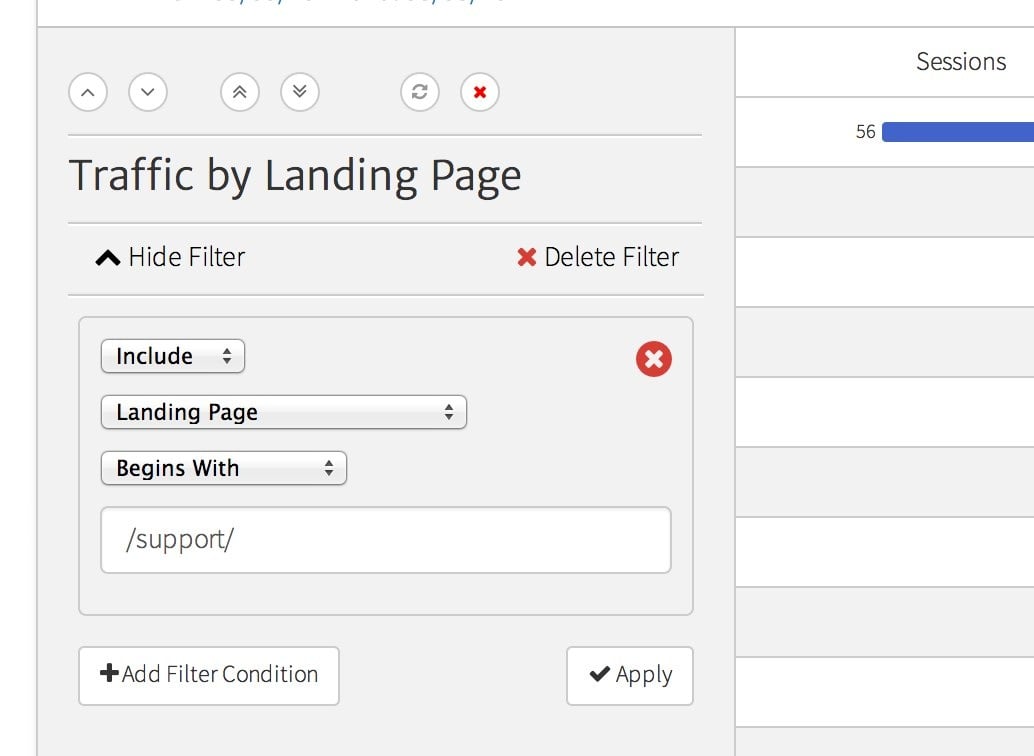Image resolution: width=1034 pixels, height=756 pixels.
Task: Remove widget using small red X icon
Action: pos(480,92)
